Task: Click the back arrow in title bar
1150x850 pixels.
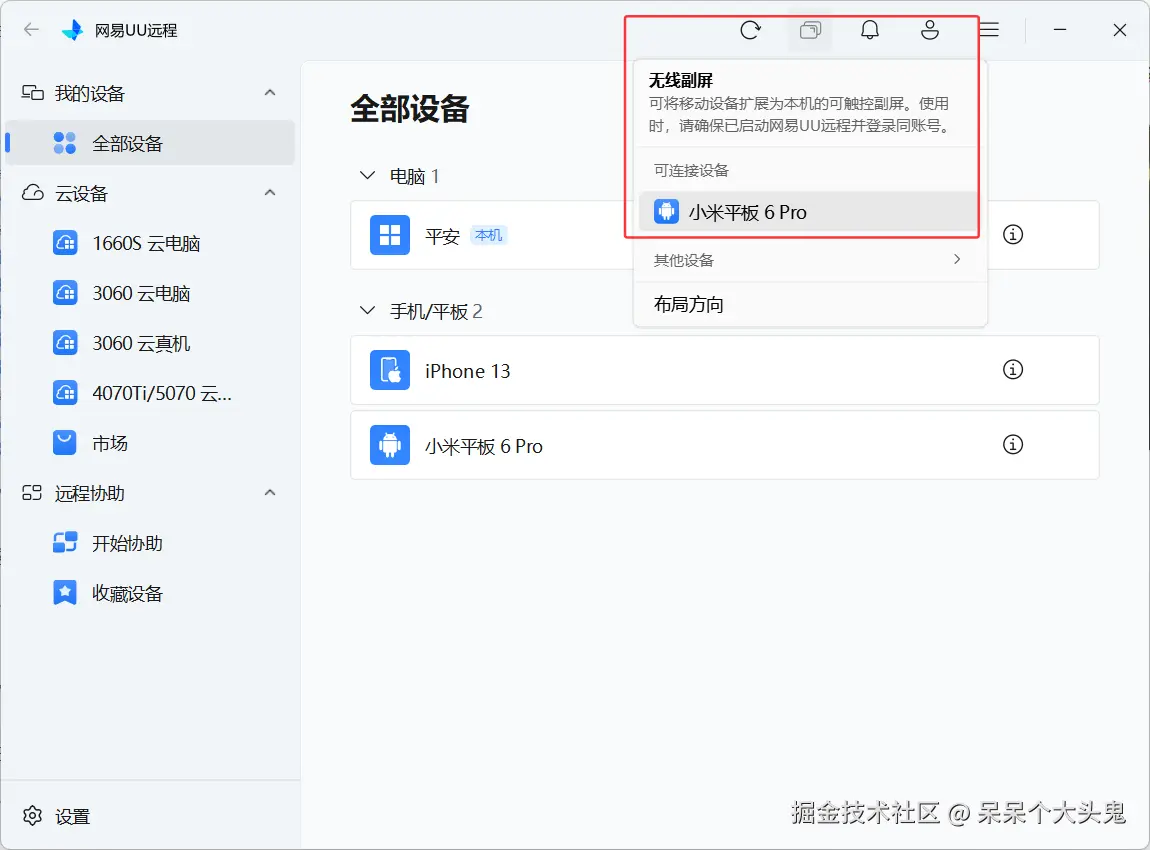Action: point(31,30)
